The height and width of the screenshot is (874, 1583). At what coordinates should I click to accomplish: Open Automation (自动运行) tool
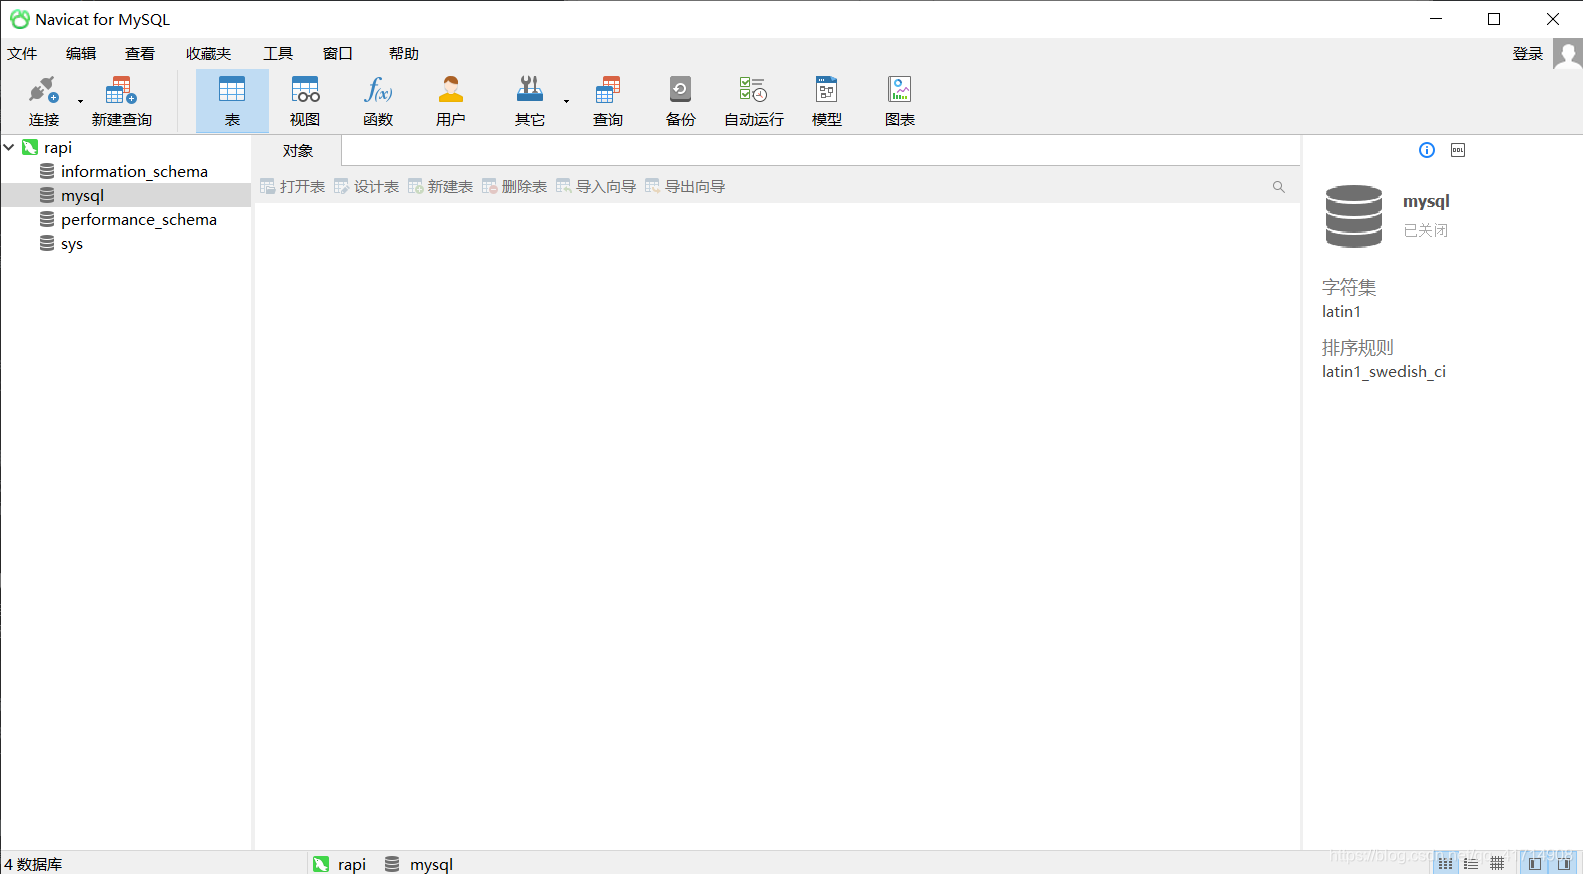coord(753,101)
